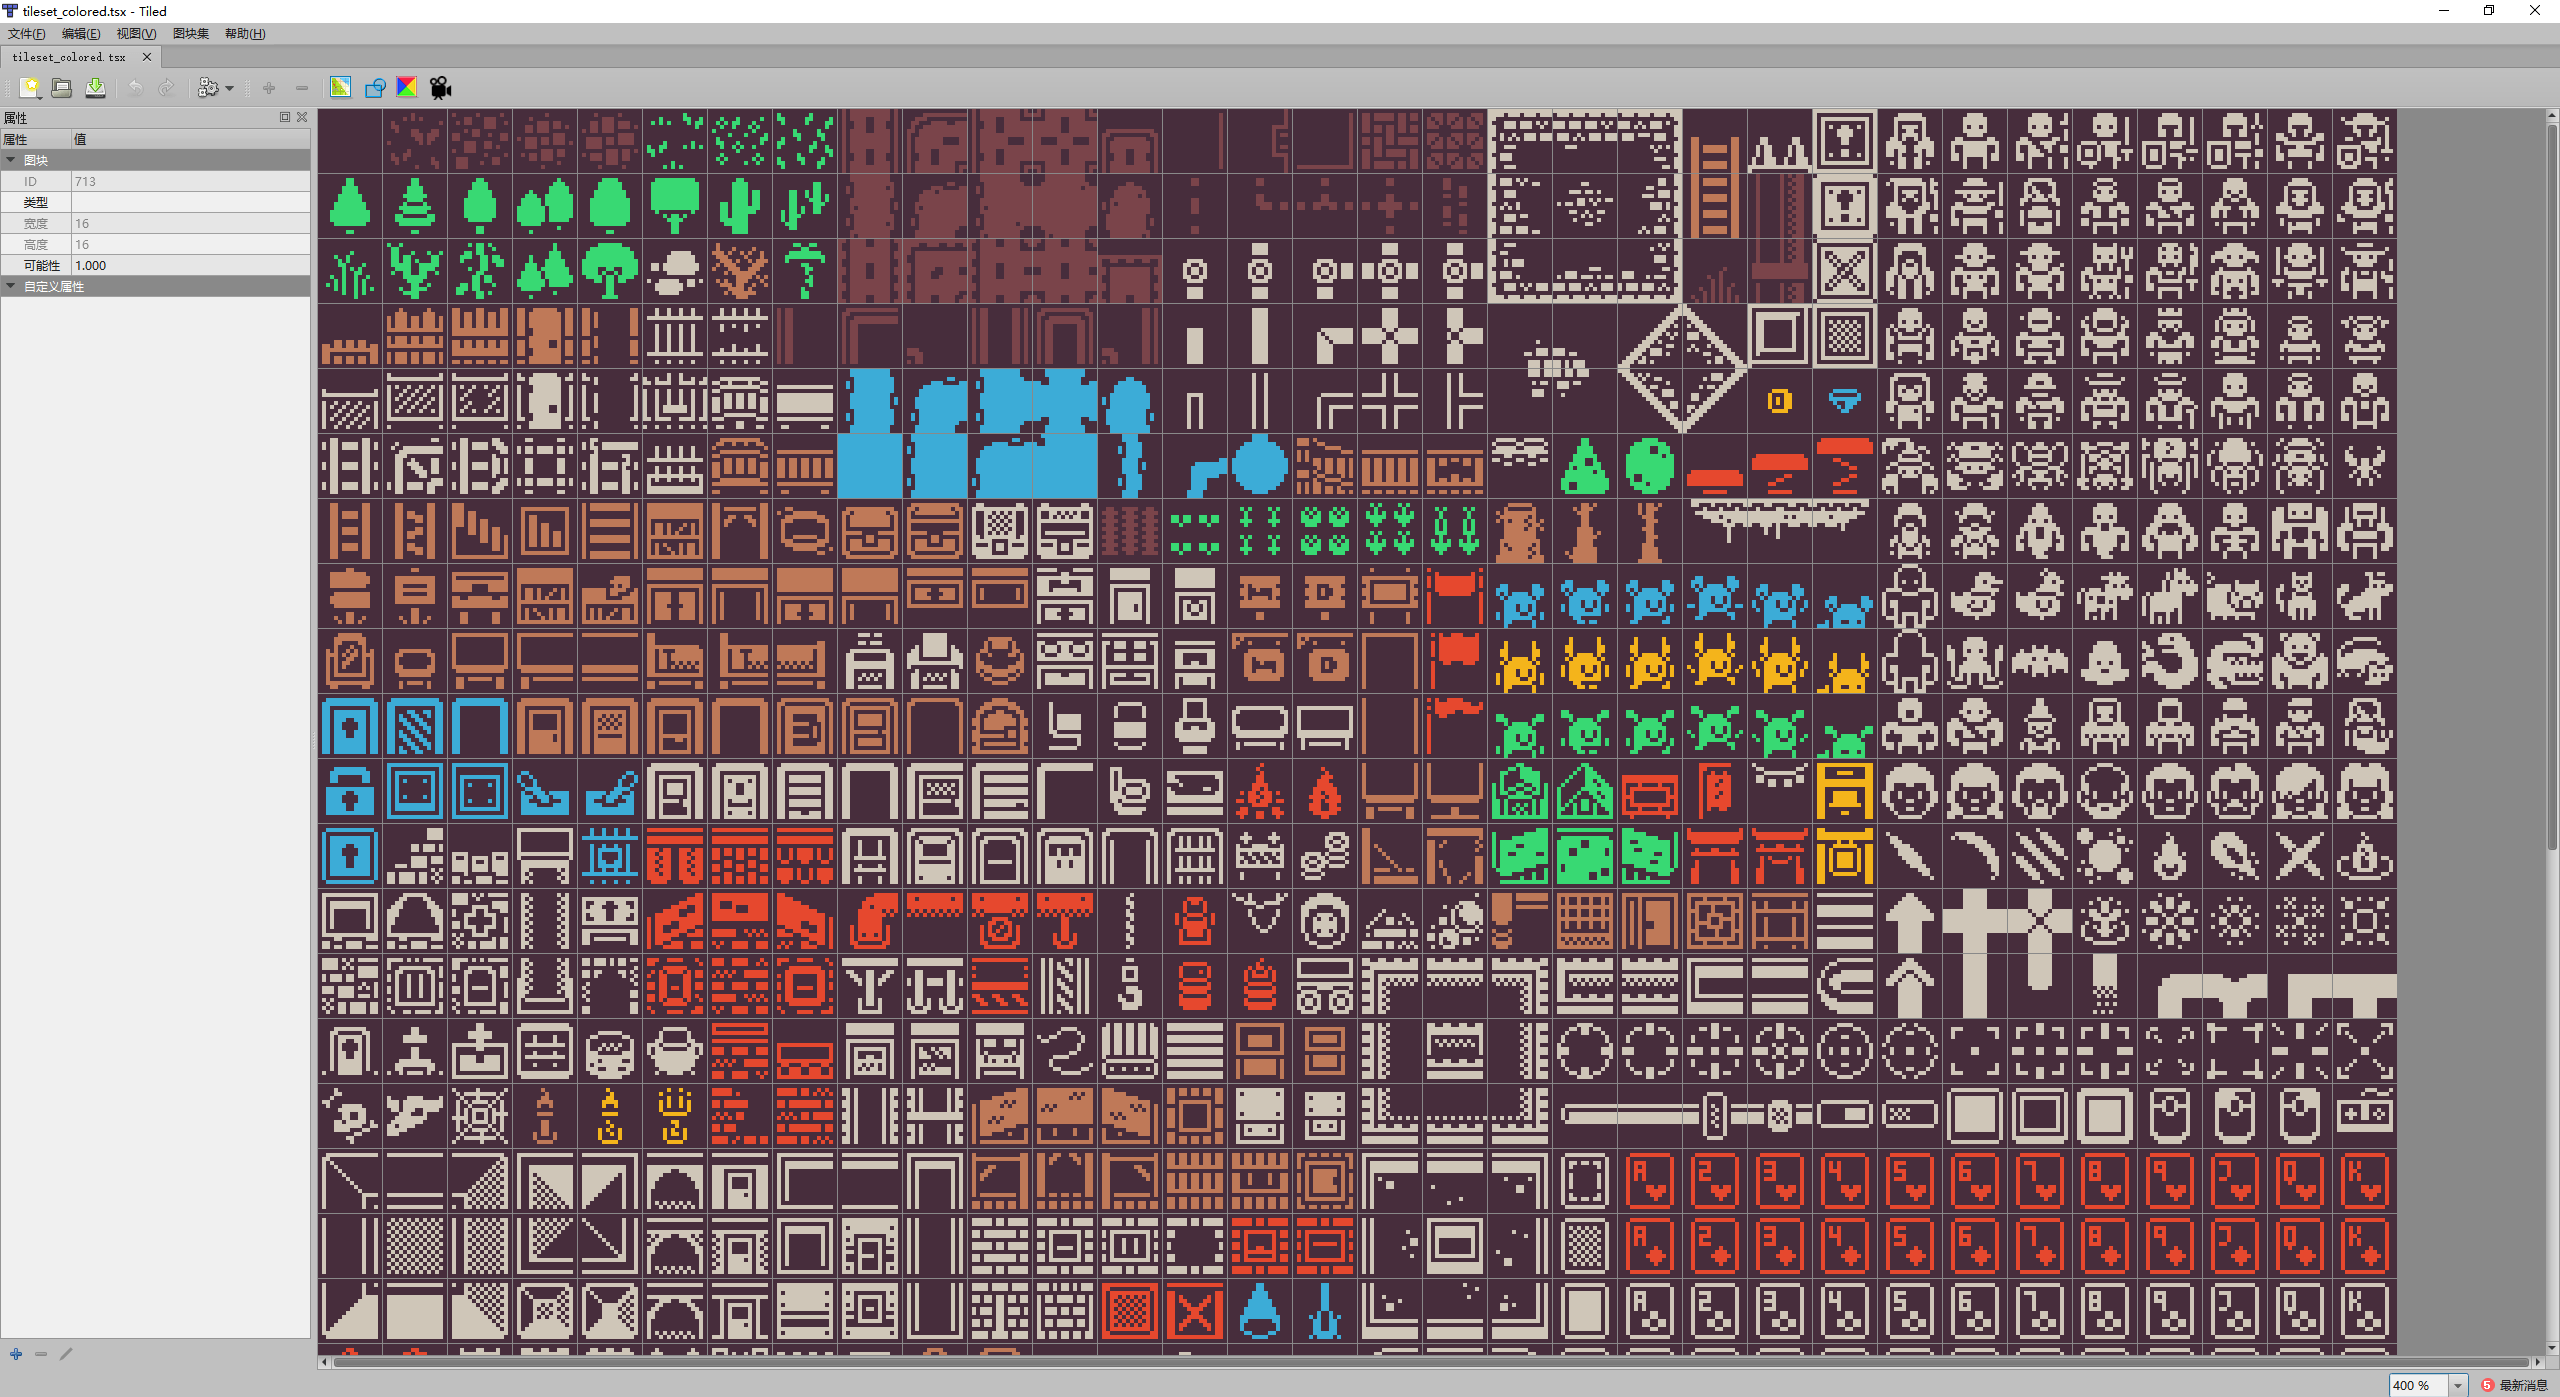Open the 文件(F) menu
This screenshot has height=1397, width=2560.
[x=26, y=34]
